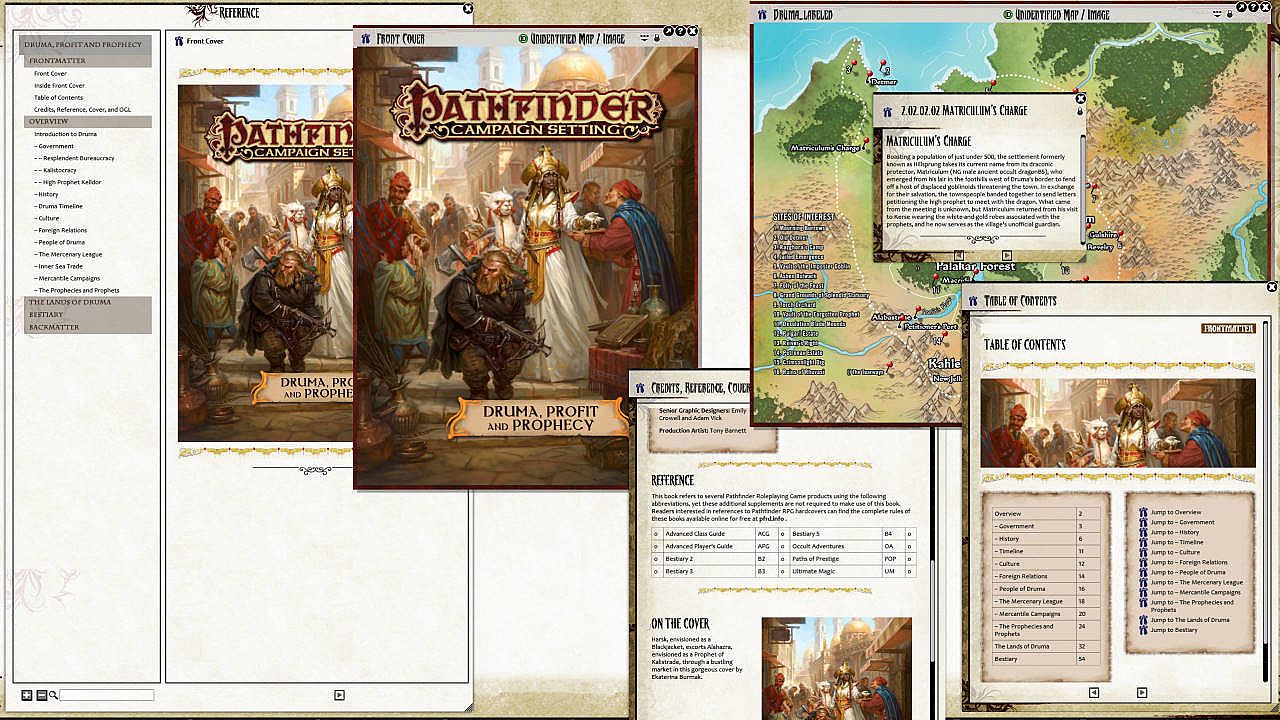Screen dimensions: 1280x720
Task: Click the link icon in Front Cover image window title
Action: pyautogui.click(x=366, y=38)
